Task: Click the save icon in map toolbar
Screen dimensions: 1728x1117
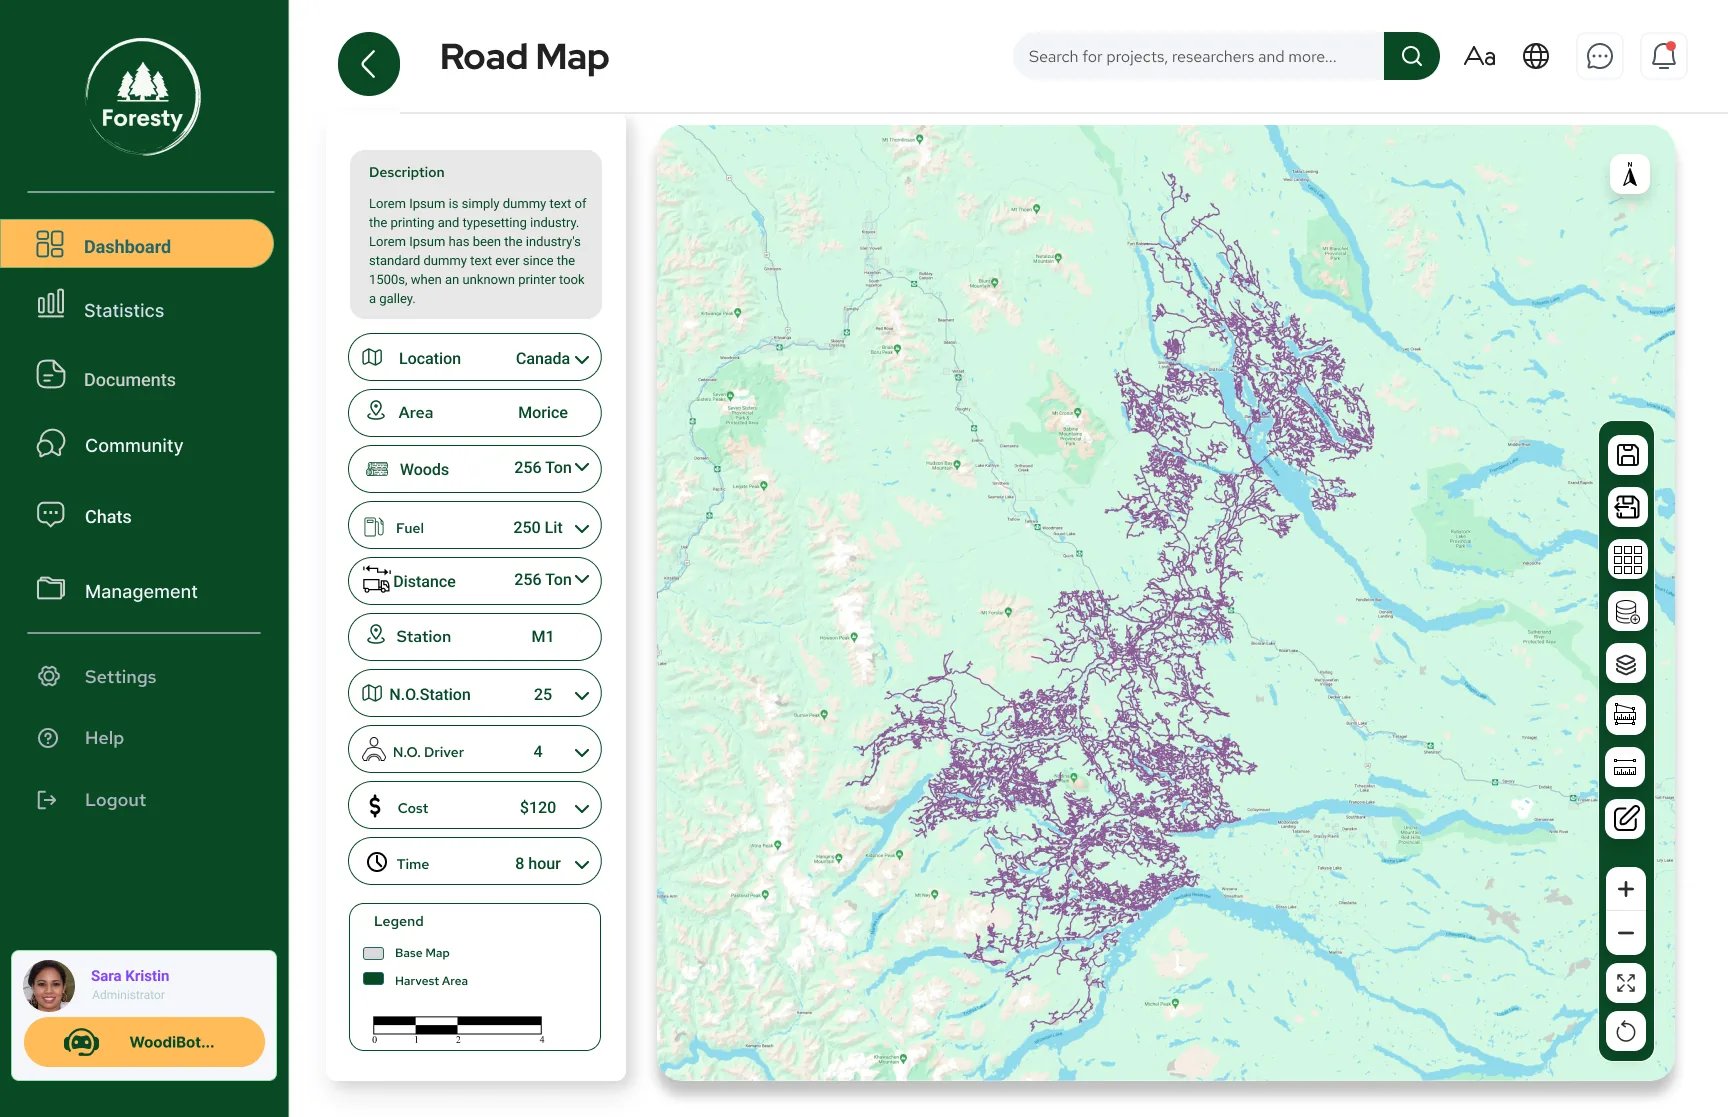Action: click(1627, 455)
